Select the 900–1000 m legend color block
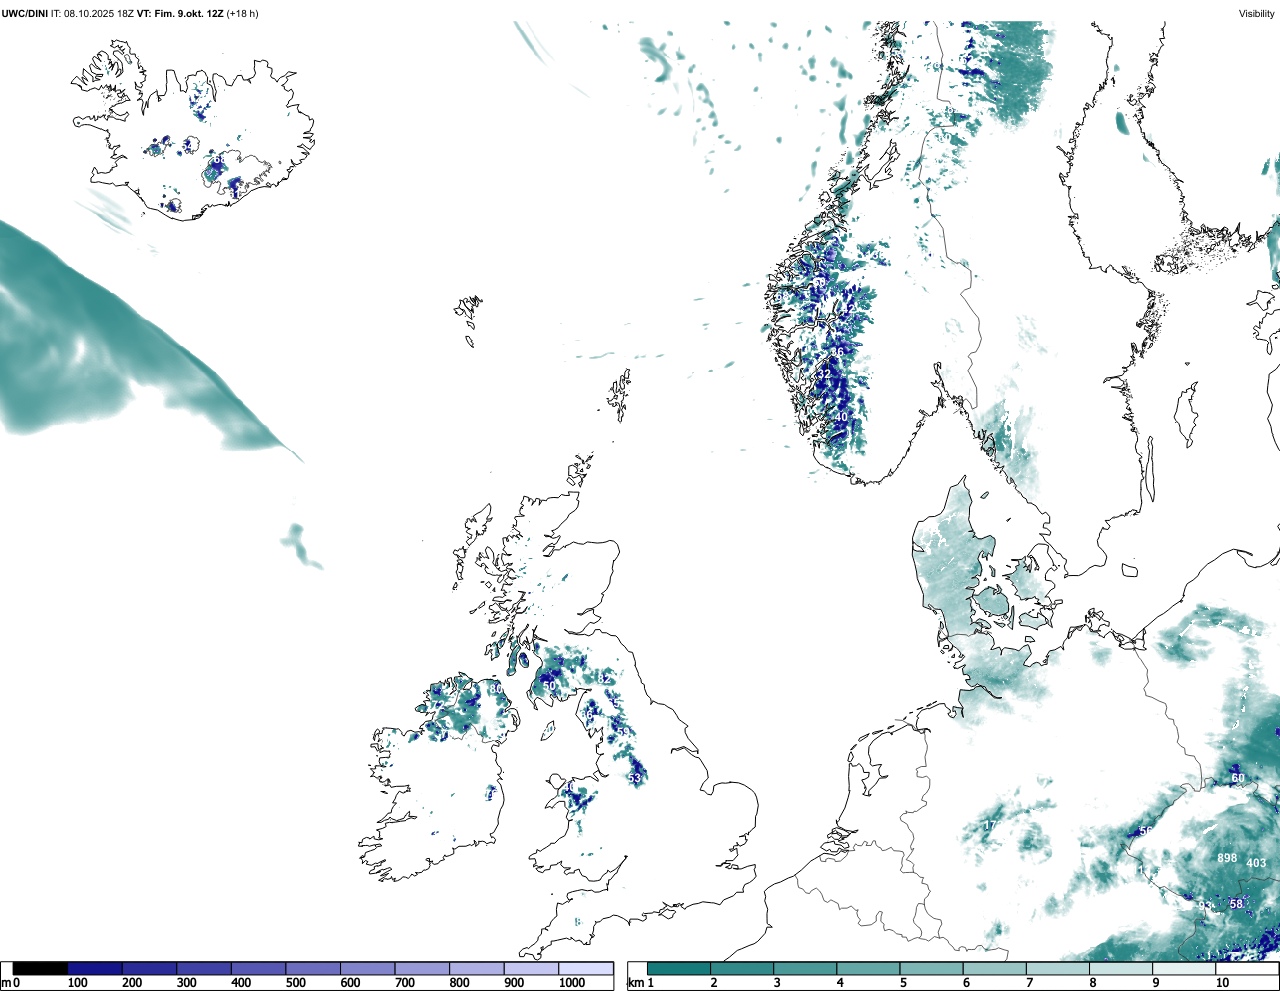 [x=531, y=969]
